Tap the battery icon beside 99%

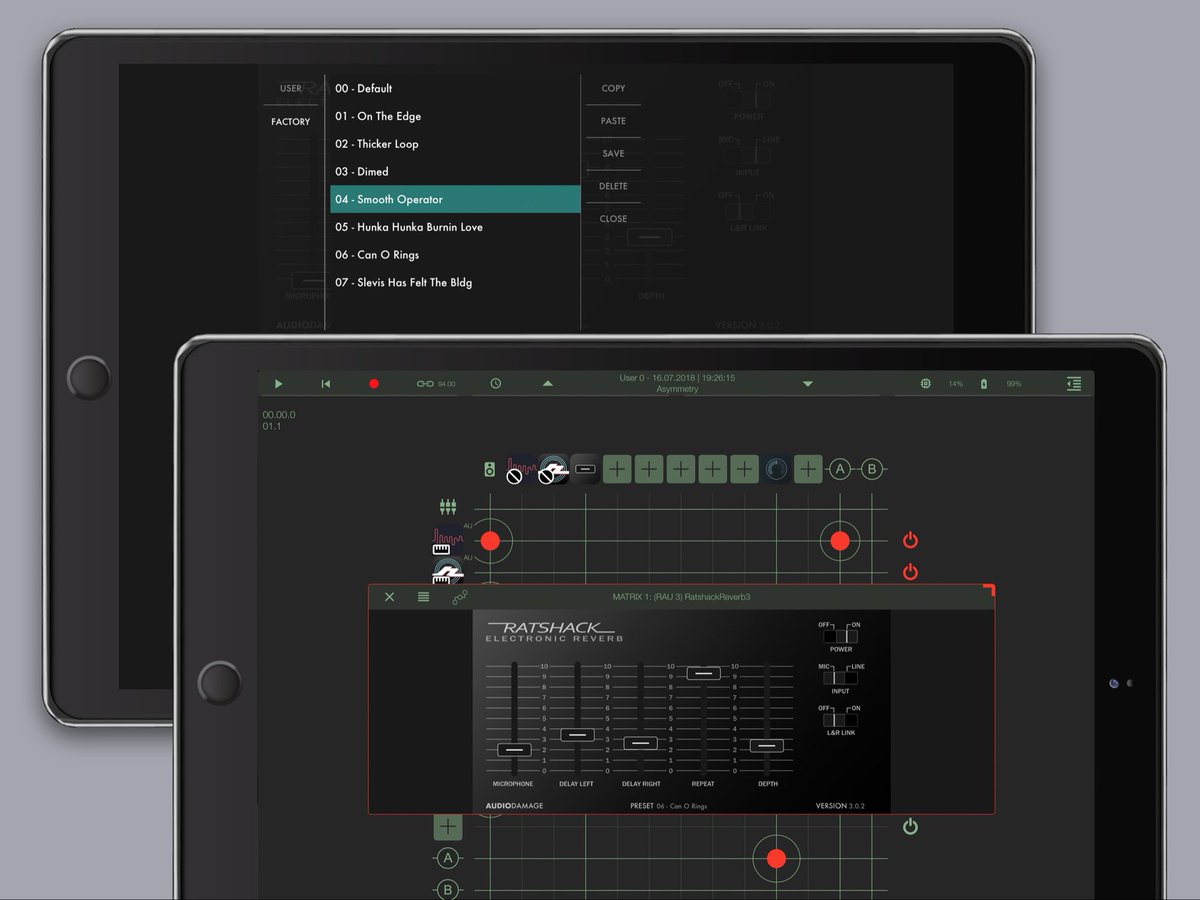click(x=983, y=384)
